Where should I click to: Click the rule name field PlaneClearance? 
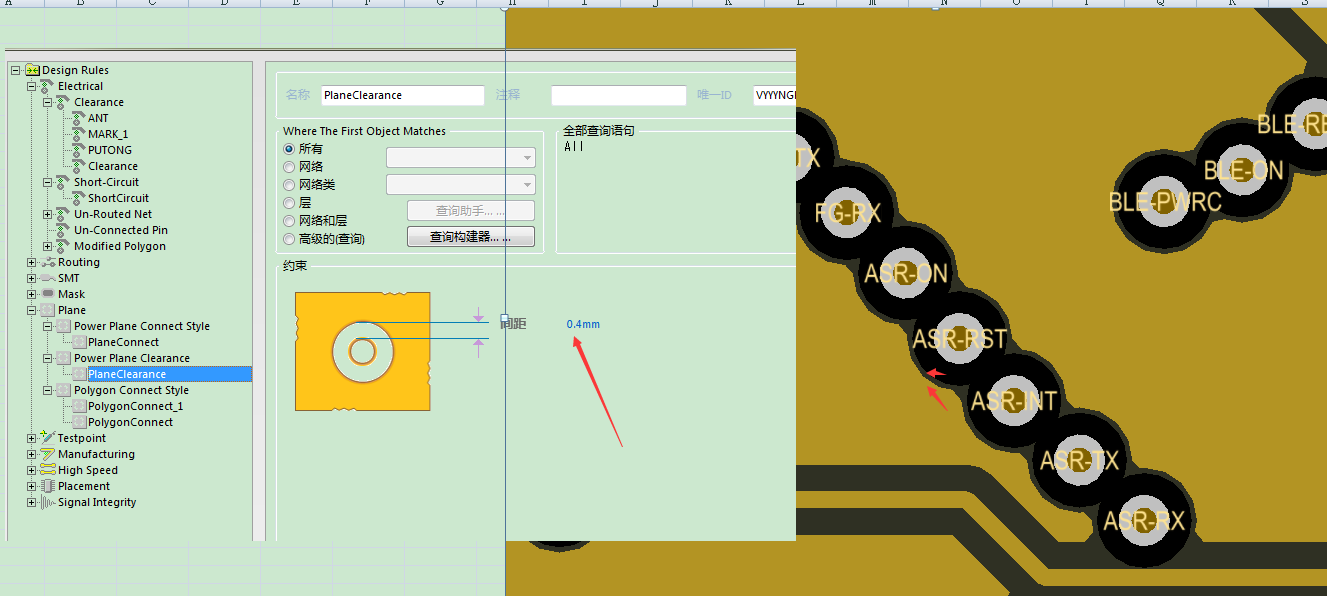tap(402, 95)
